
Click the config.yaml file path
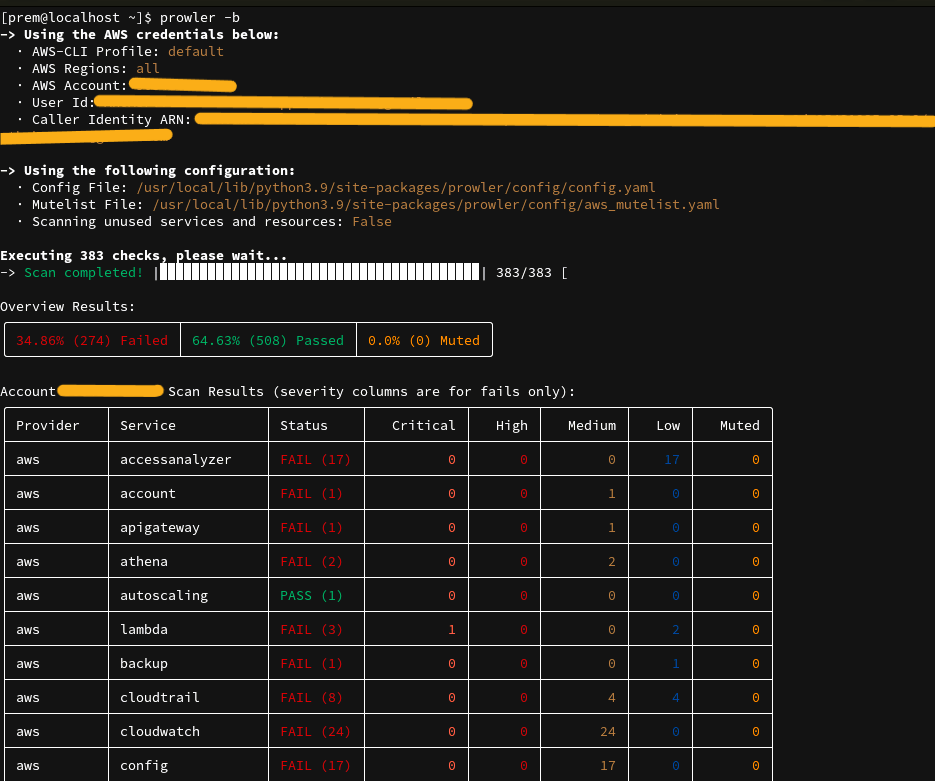(x=396, y=187)
